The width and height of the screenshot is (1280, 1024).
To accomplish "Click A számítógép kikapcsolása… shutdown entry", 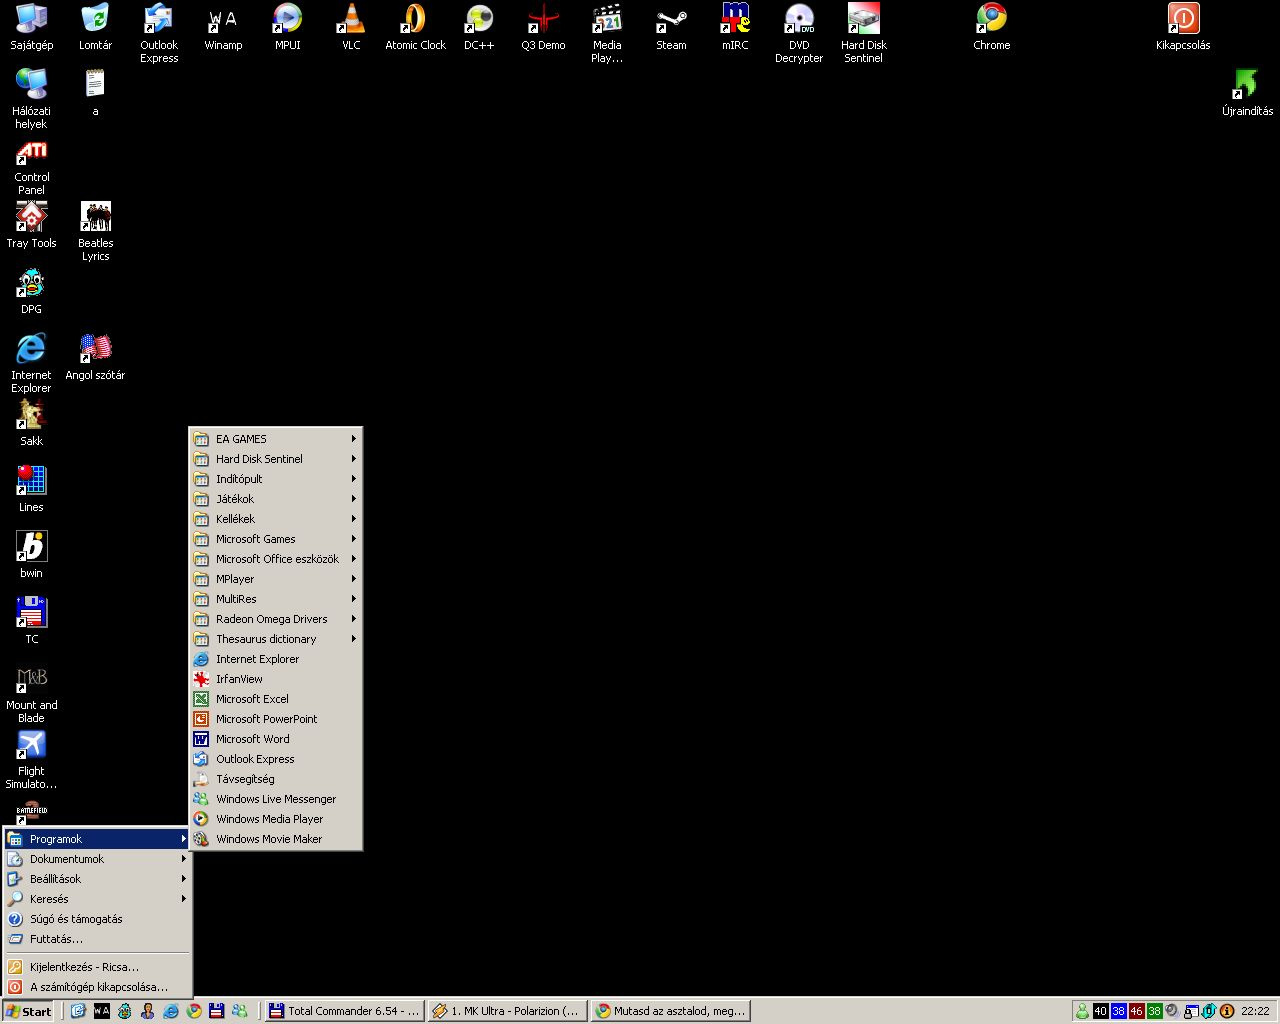I will [x=97, y=987].
